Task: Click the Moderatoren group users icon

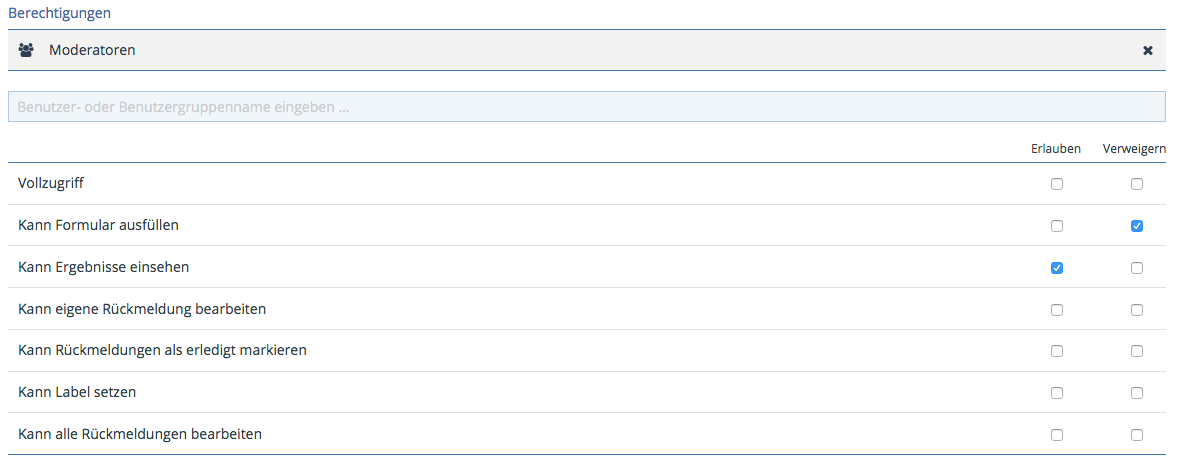Action: pos(26,50)
